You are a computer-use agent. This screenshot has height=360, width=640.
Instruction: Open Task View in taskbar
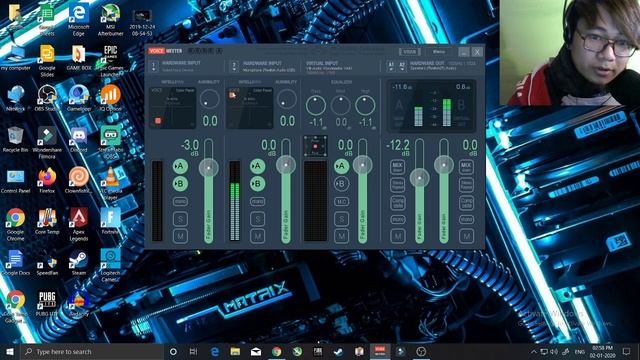click(x=193, y=351)
